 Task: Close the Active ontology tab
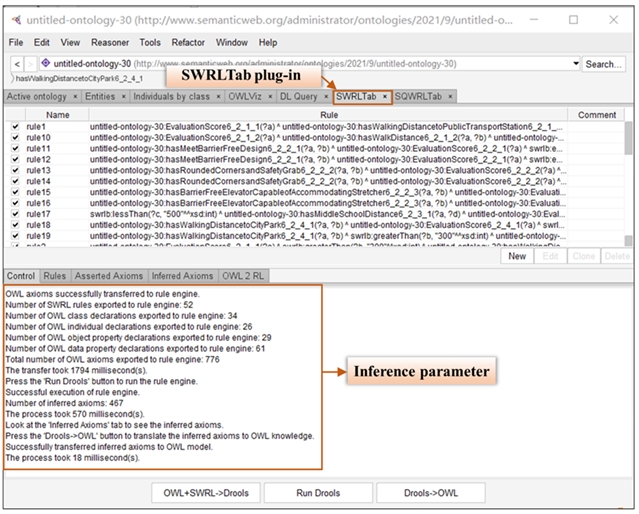(x=75, y=97)
